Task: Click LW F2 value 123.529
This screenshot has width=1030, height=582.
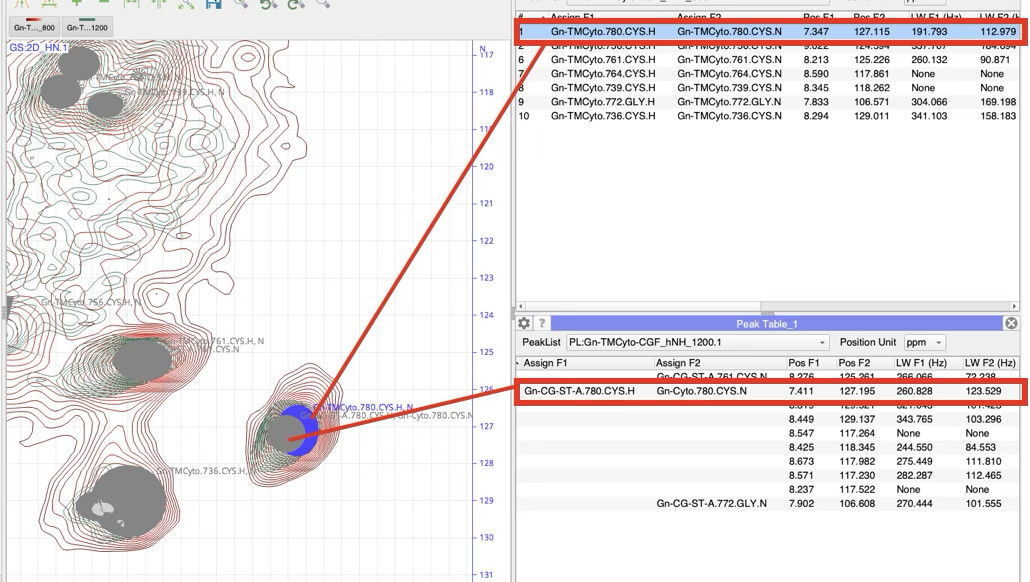Action: 983,391
